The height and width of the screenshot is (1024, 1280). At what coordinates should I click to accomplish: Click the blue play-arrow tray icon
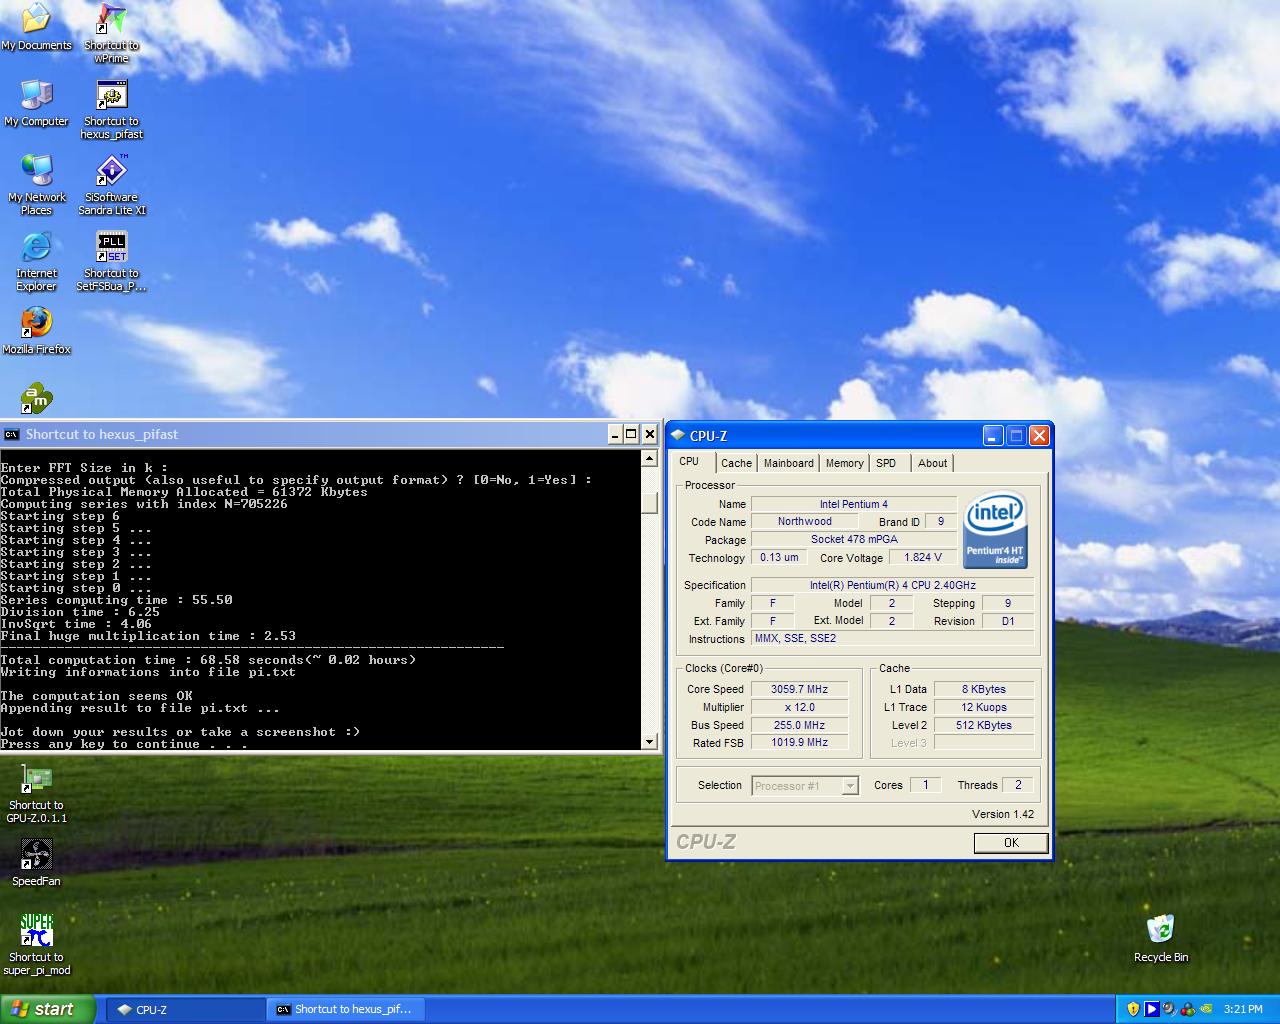coord(1151,1009)
